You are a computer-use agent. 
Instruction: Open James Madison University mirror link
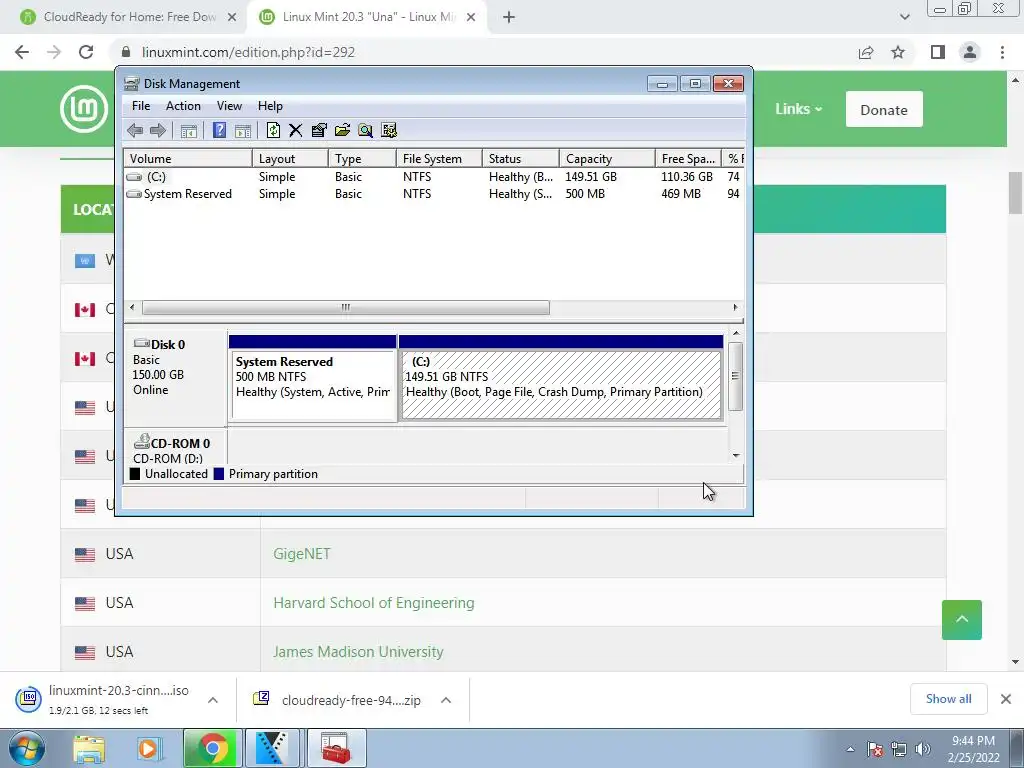tap(358, 652)
